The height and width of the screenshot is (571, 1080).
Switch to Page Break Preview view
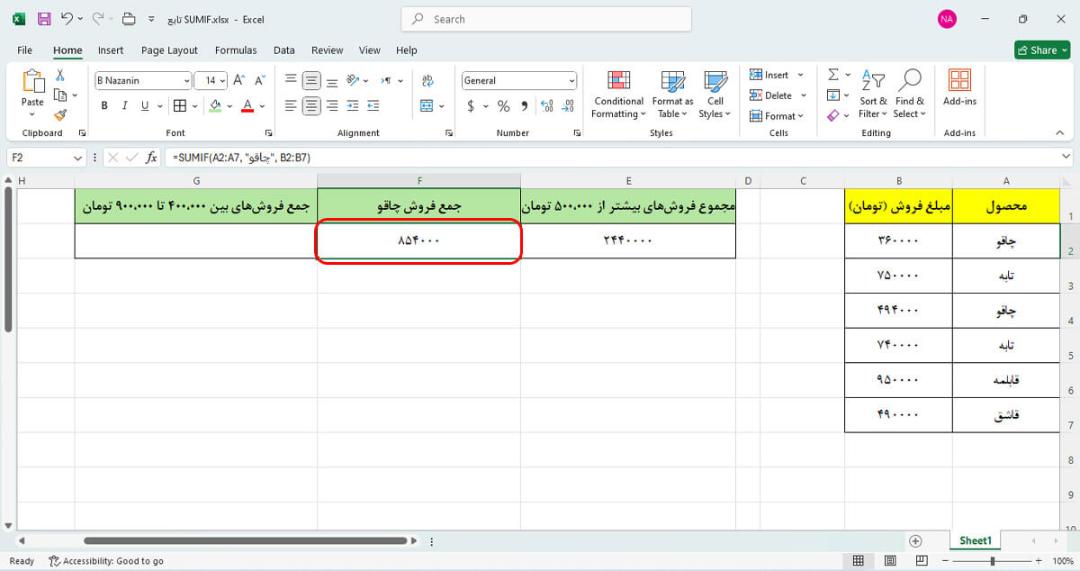click(922, 561)
